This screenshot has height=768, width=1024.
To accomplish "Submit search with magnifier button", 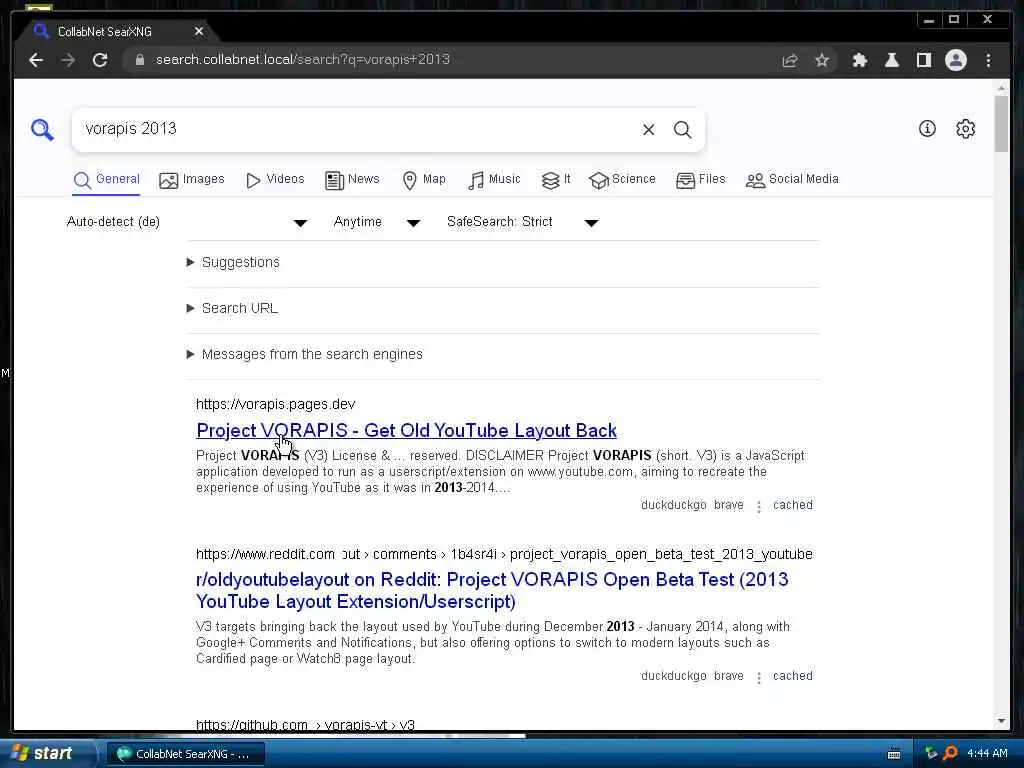I will point(682,129).
